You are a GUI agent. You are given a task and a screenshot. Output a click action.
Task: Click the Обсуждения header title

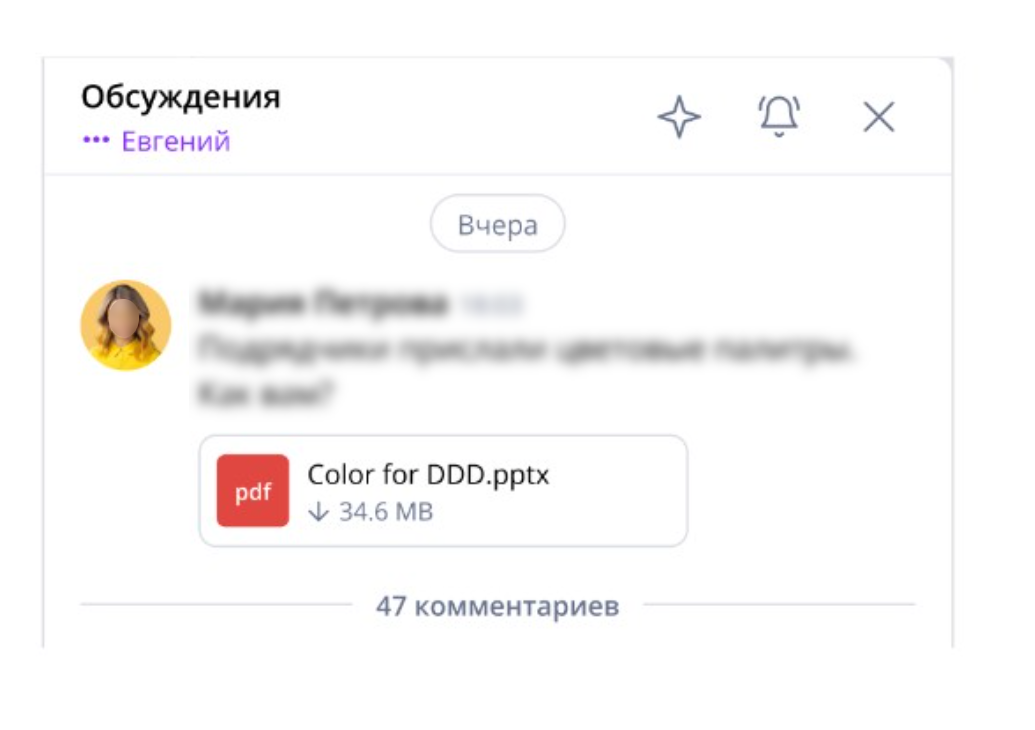click(180, 98)
